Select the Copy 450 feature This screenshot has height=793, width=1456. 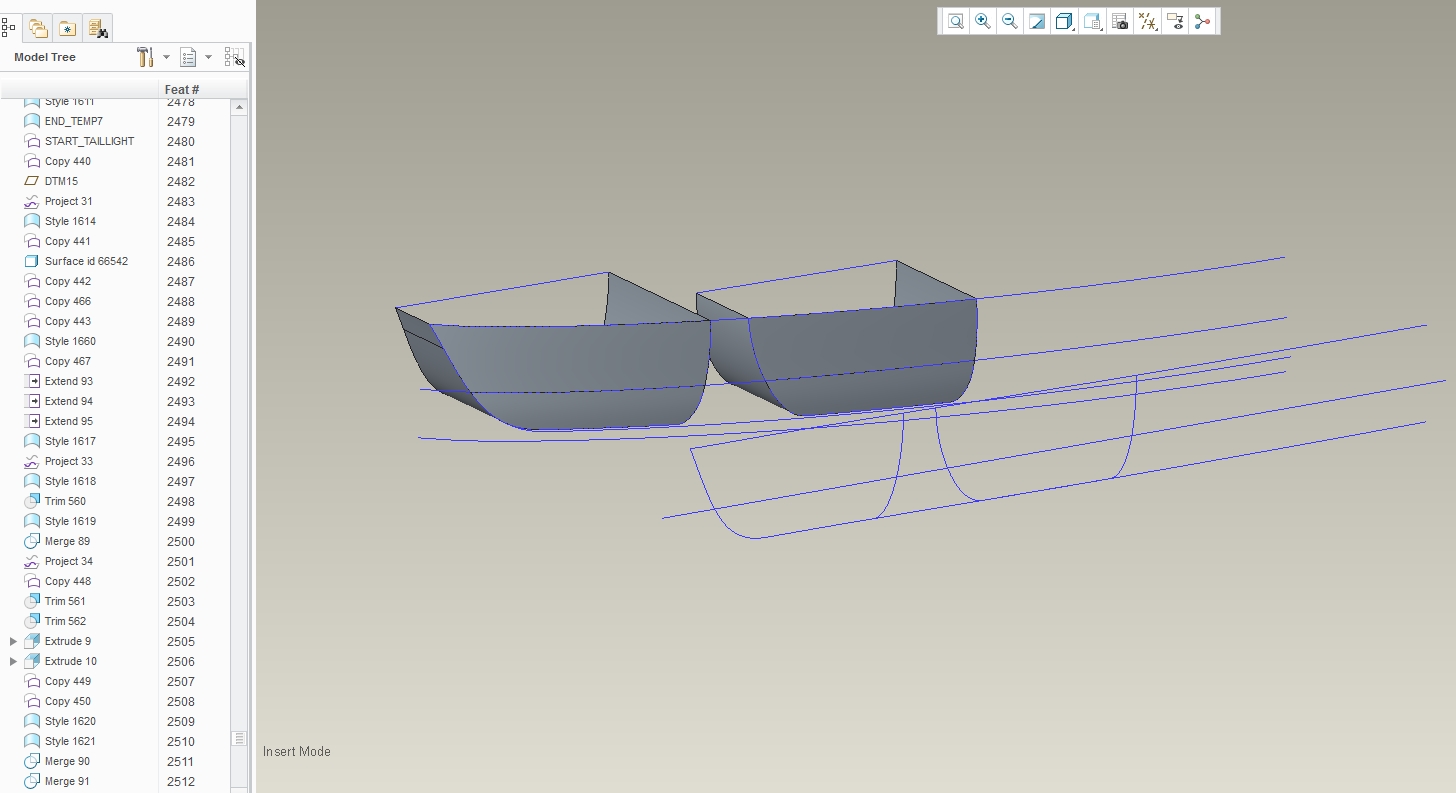68,701
